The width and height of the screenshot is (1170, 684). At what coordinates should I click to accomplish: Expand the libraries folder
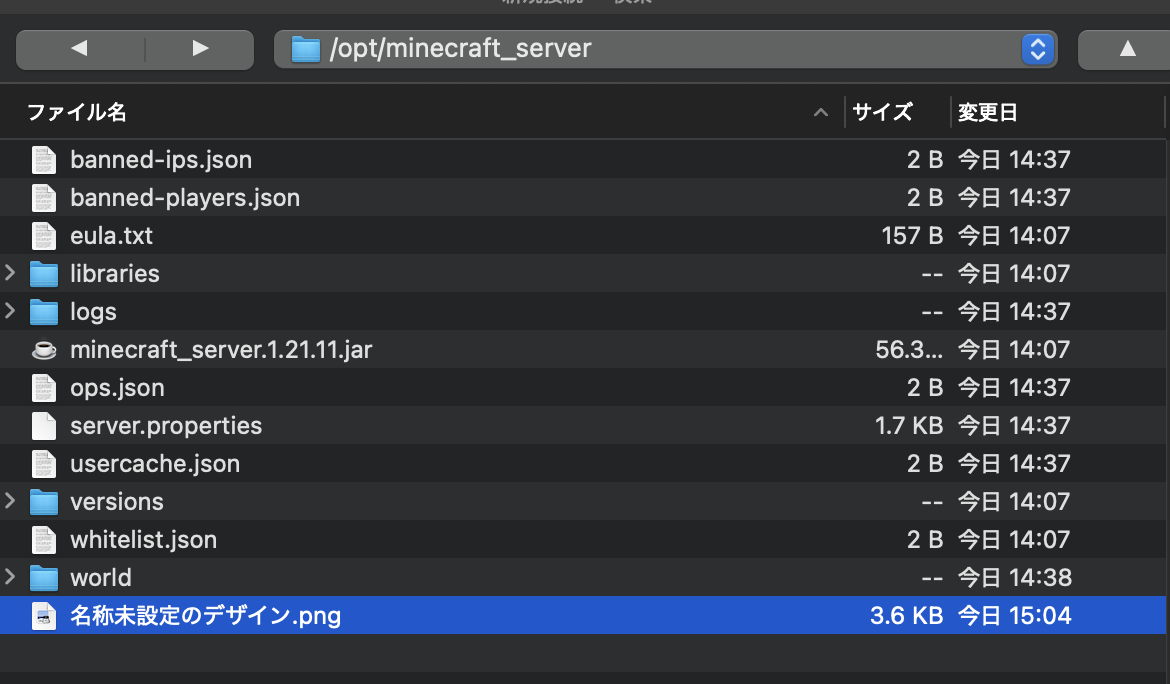click(x=10, y=273)
